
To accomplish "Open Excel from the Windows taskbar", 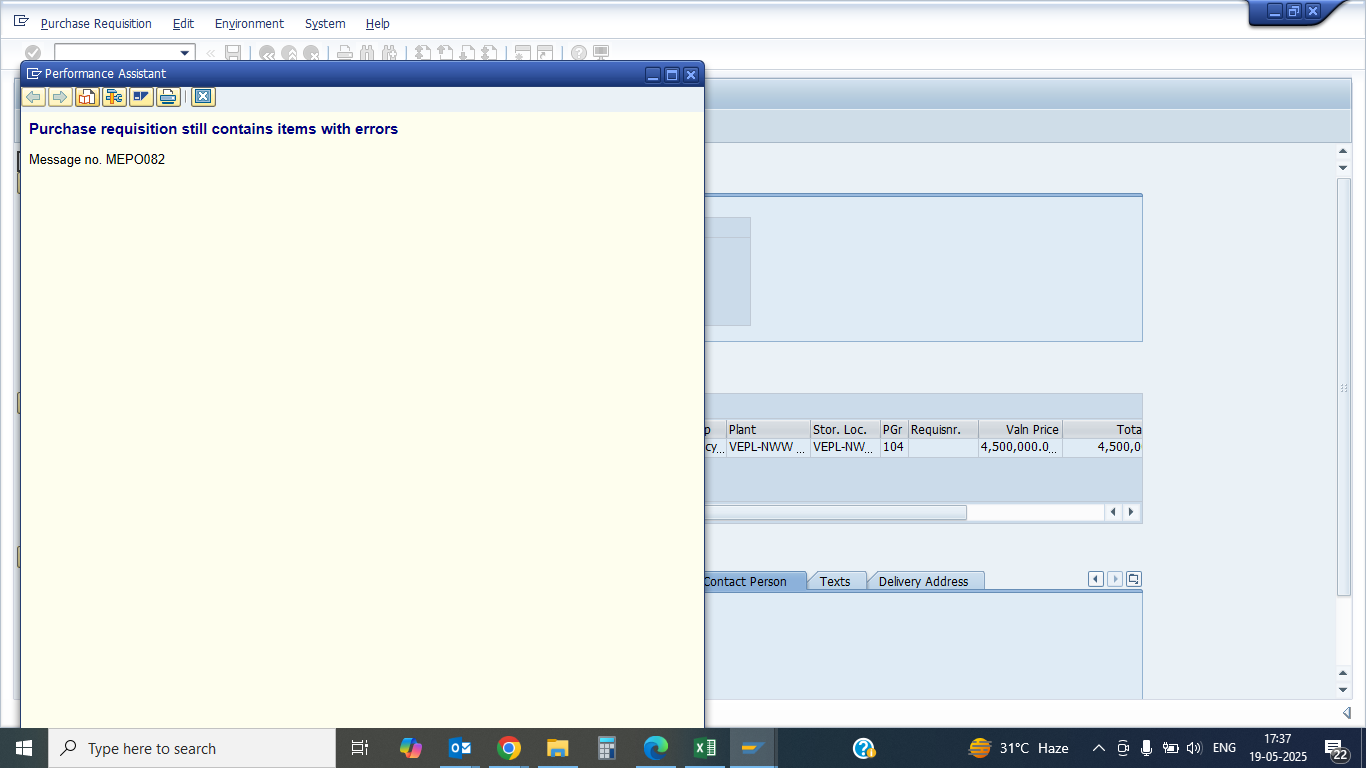I will (x=704, y=748).
